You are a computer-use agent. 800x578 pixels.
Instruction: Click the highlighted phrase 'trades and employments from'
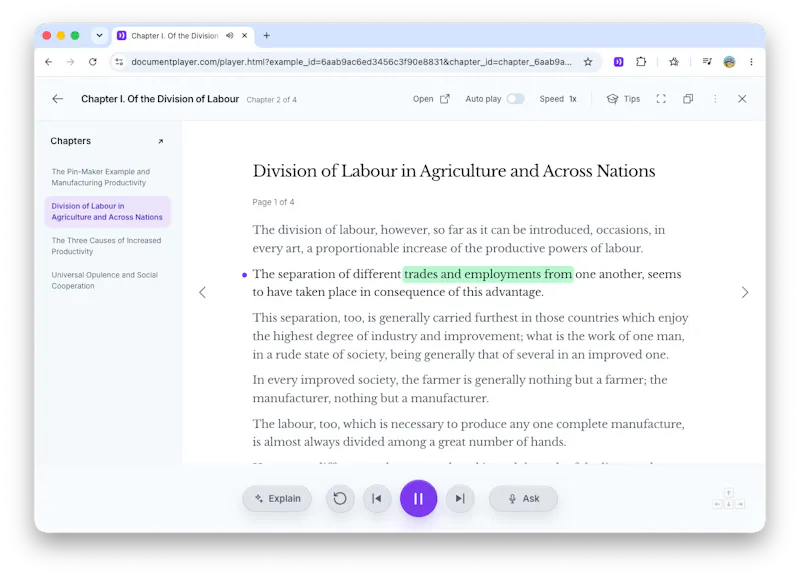tap(488, 274)
